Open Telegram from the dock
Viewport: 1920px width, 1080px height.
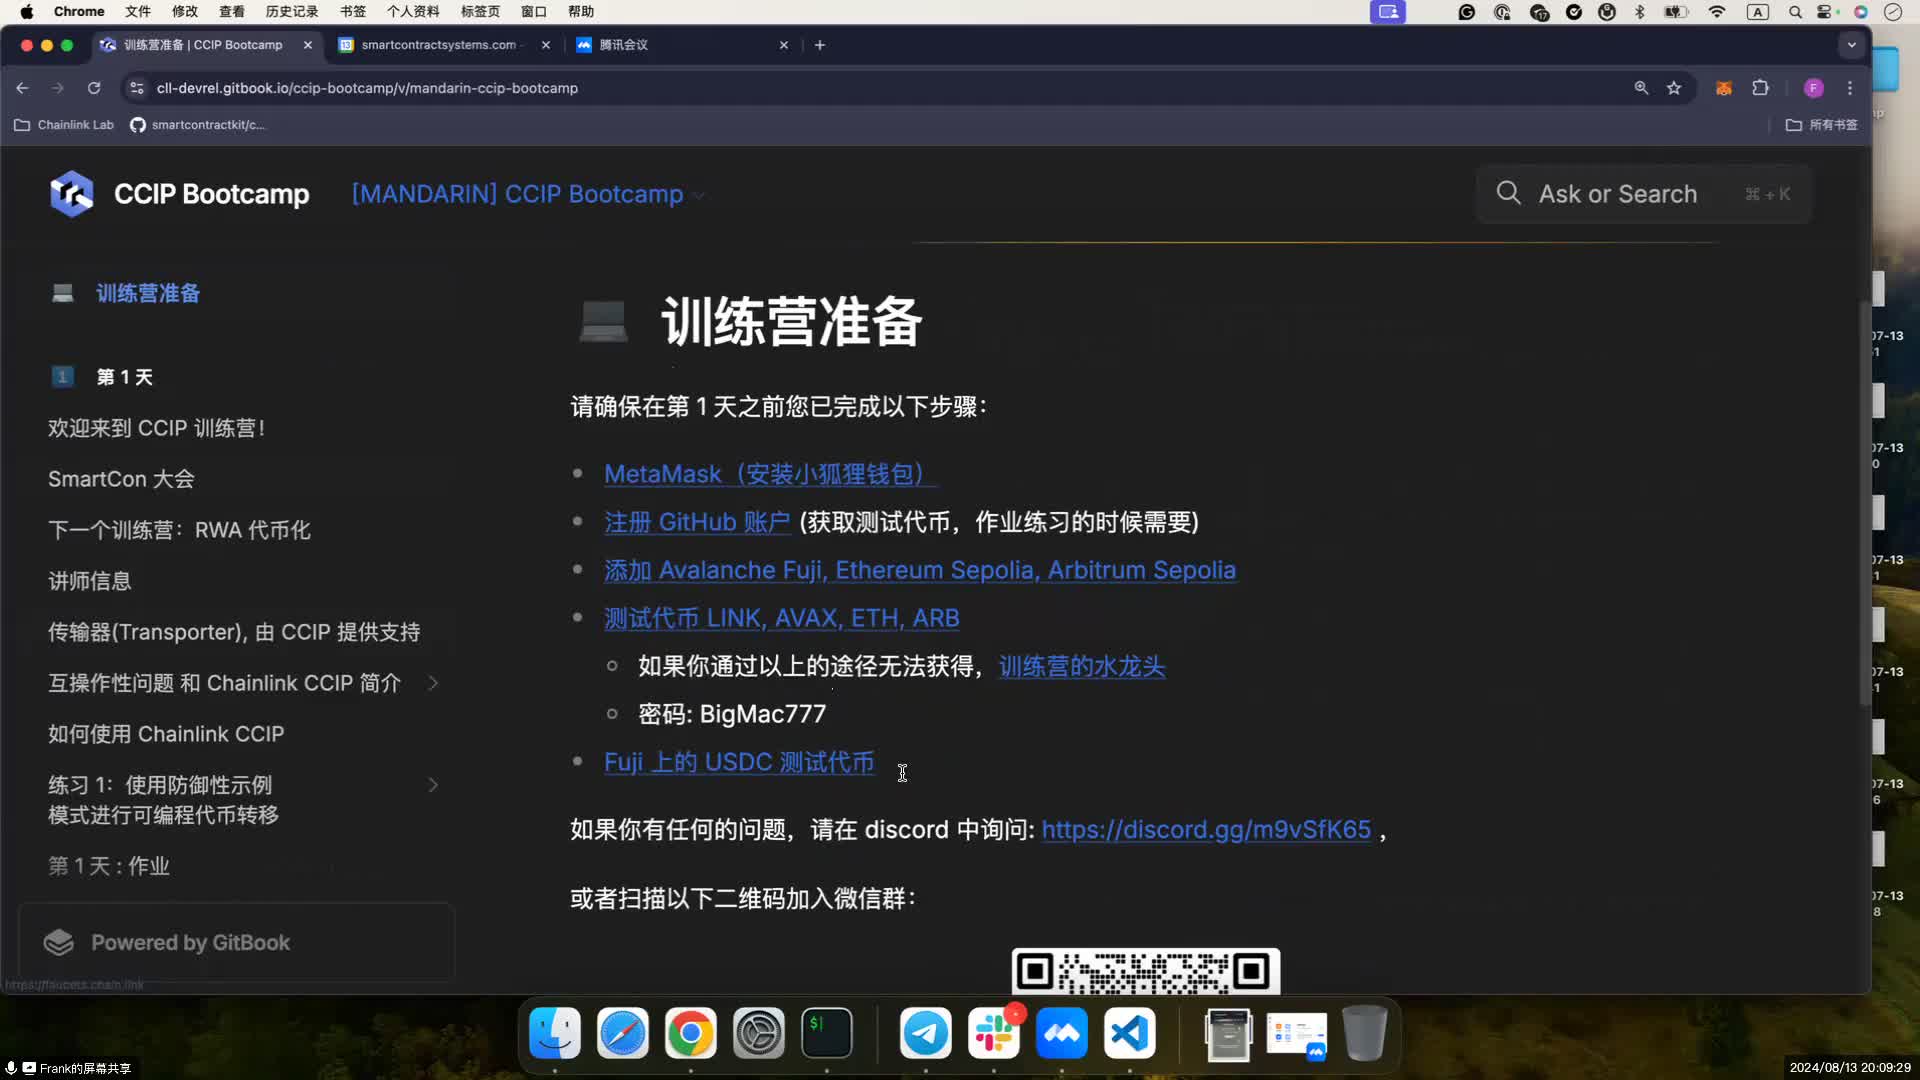coord(926,1033)
